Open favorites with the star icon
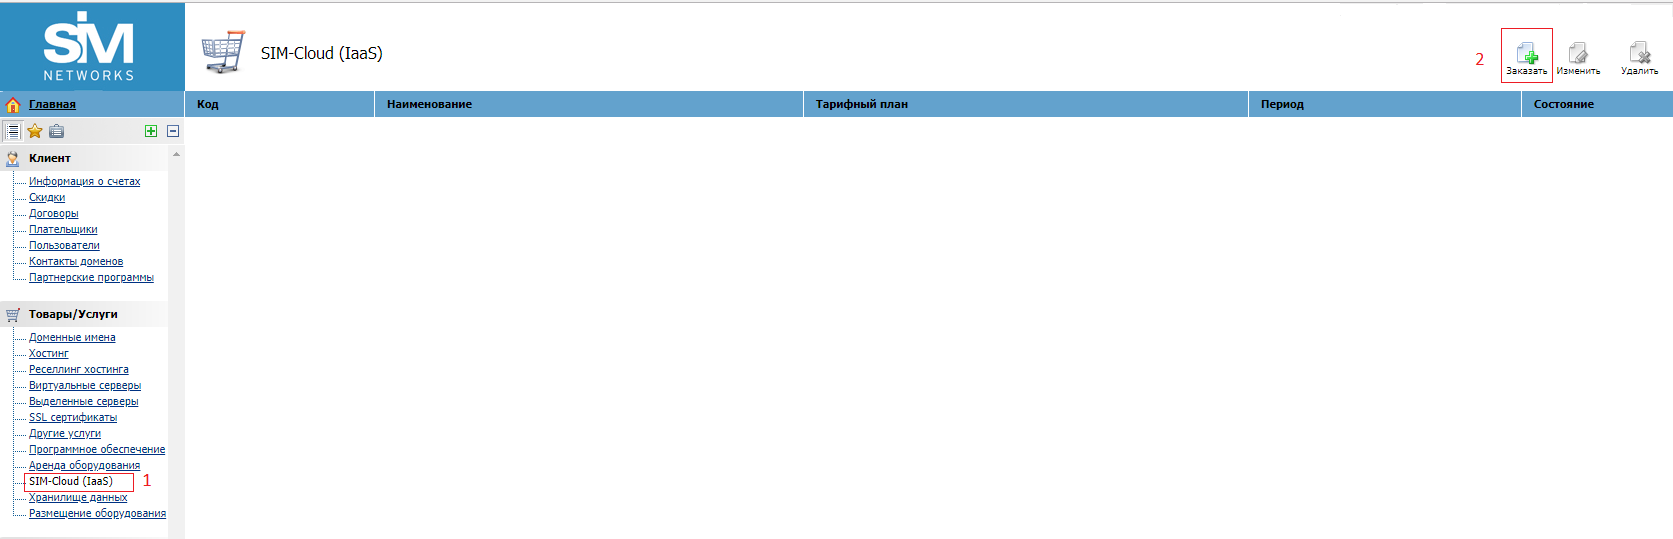The width and height of the screenshot is (1673, 539). tap(35, 131)
